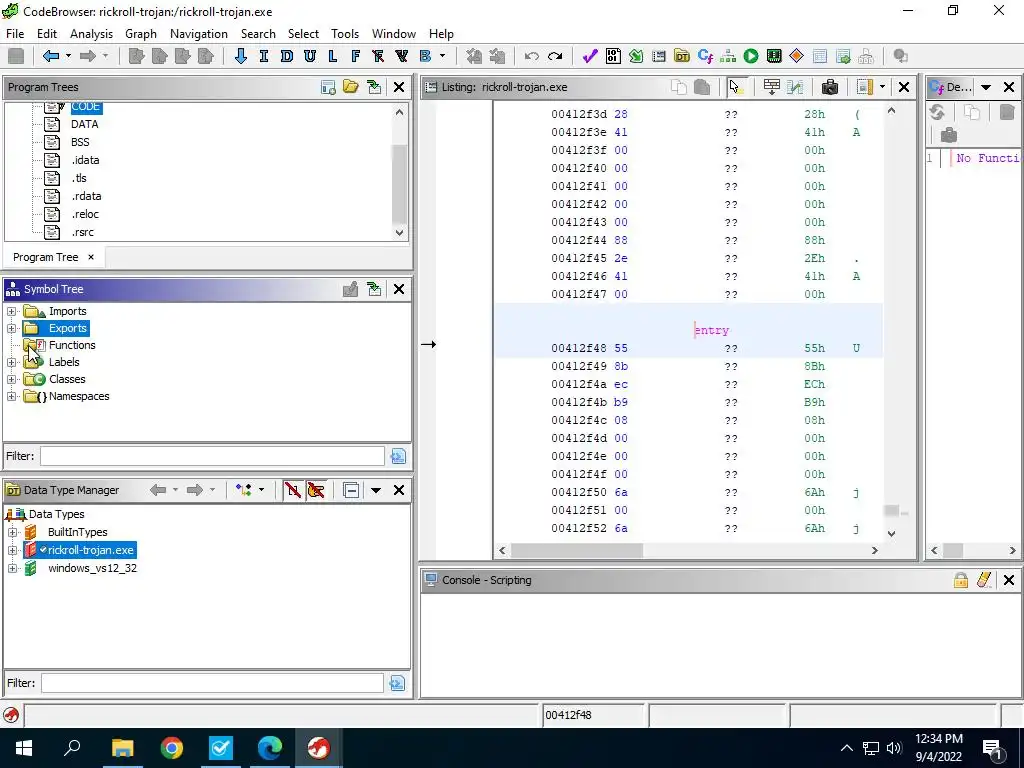Image resolution: width=1024 pixels, height=768 pixels.
Task: Clear the Console with eraser icon
Action: 984,580
